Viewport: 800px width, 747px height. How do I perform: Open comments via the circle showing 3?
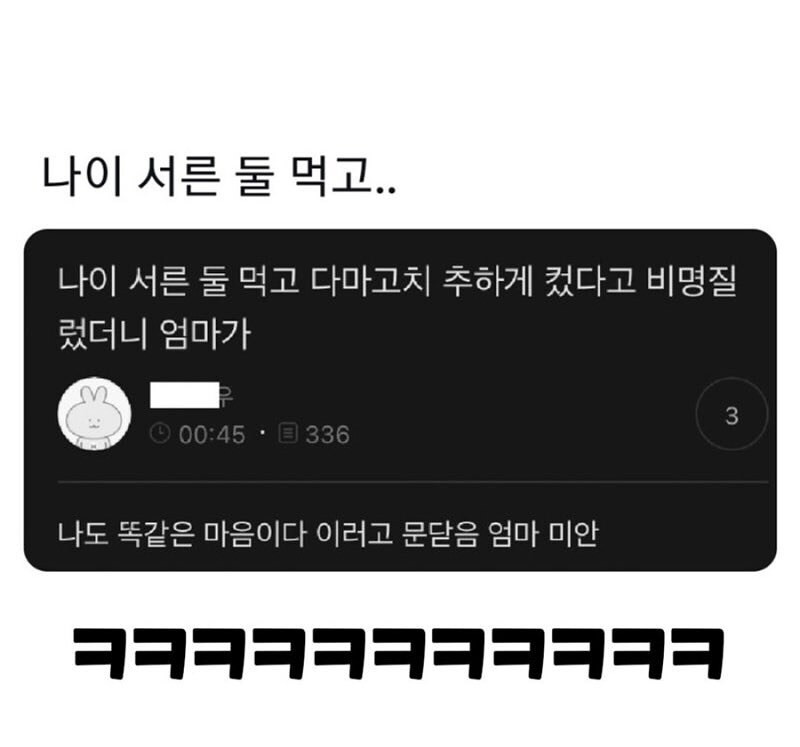click(732, 414)
